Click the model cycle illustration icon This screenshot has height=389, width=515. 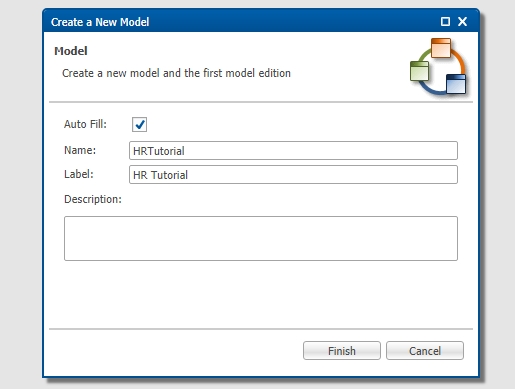click(x=438, y=66)
